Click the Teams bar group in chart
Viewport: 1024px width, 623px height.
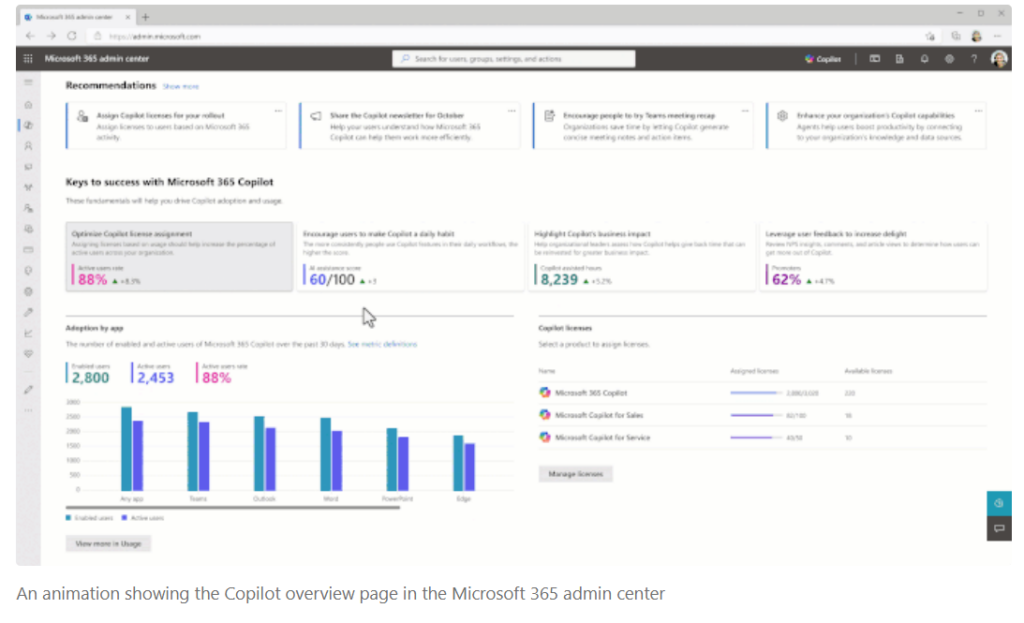click(199, 451)
